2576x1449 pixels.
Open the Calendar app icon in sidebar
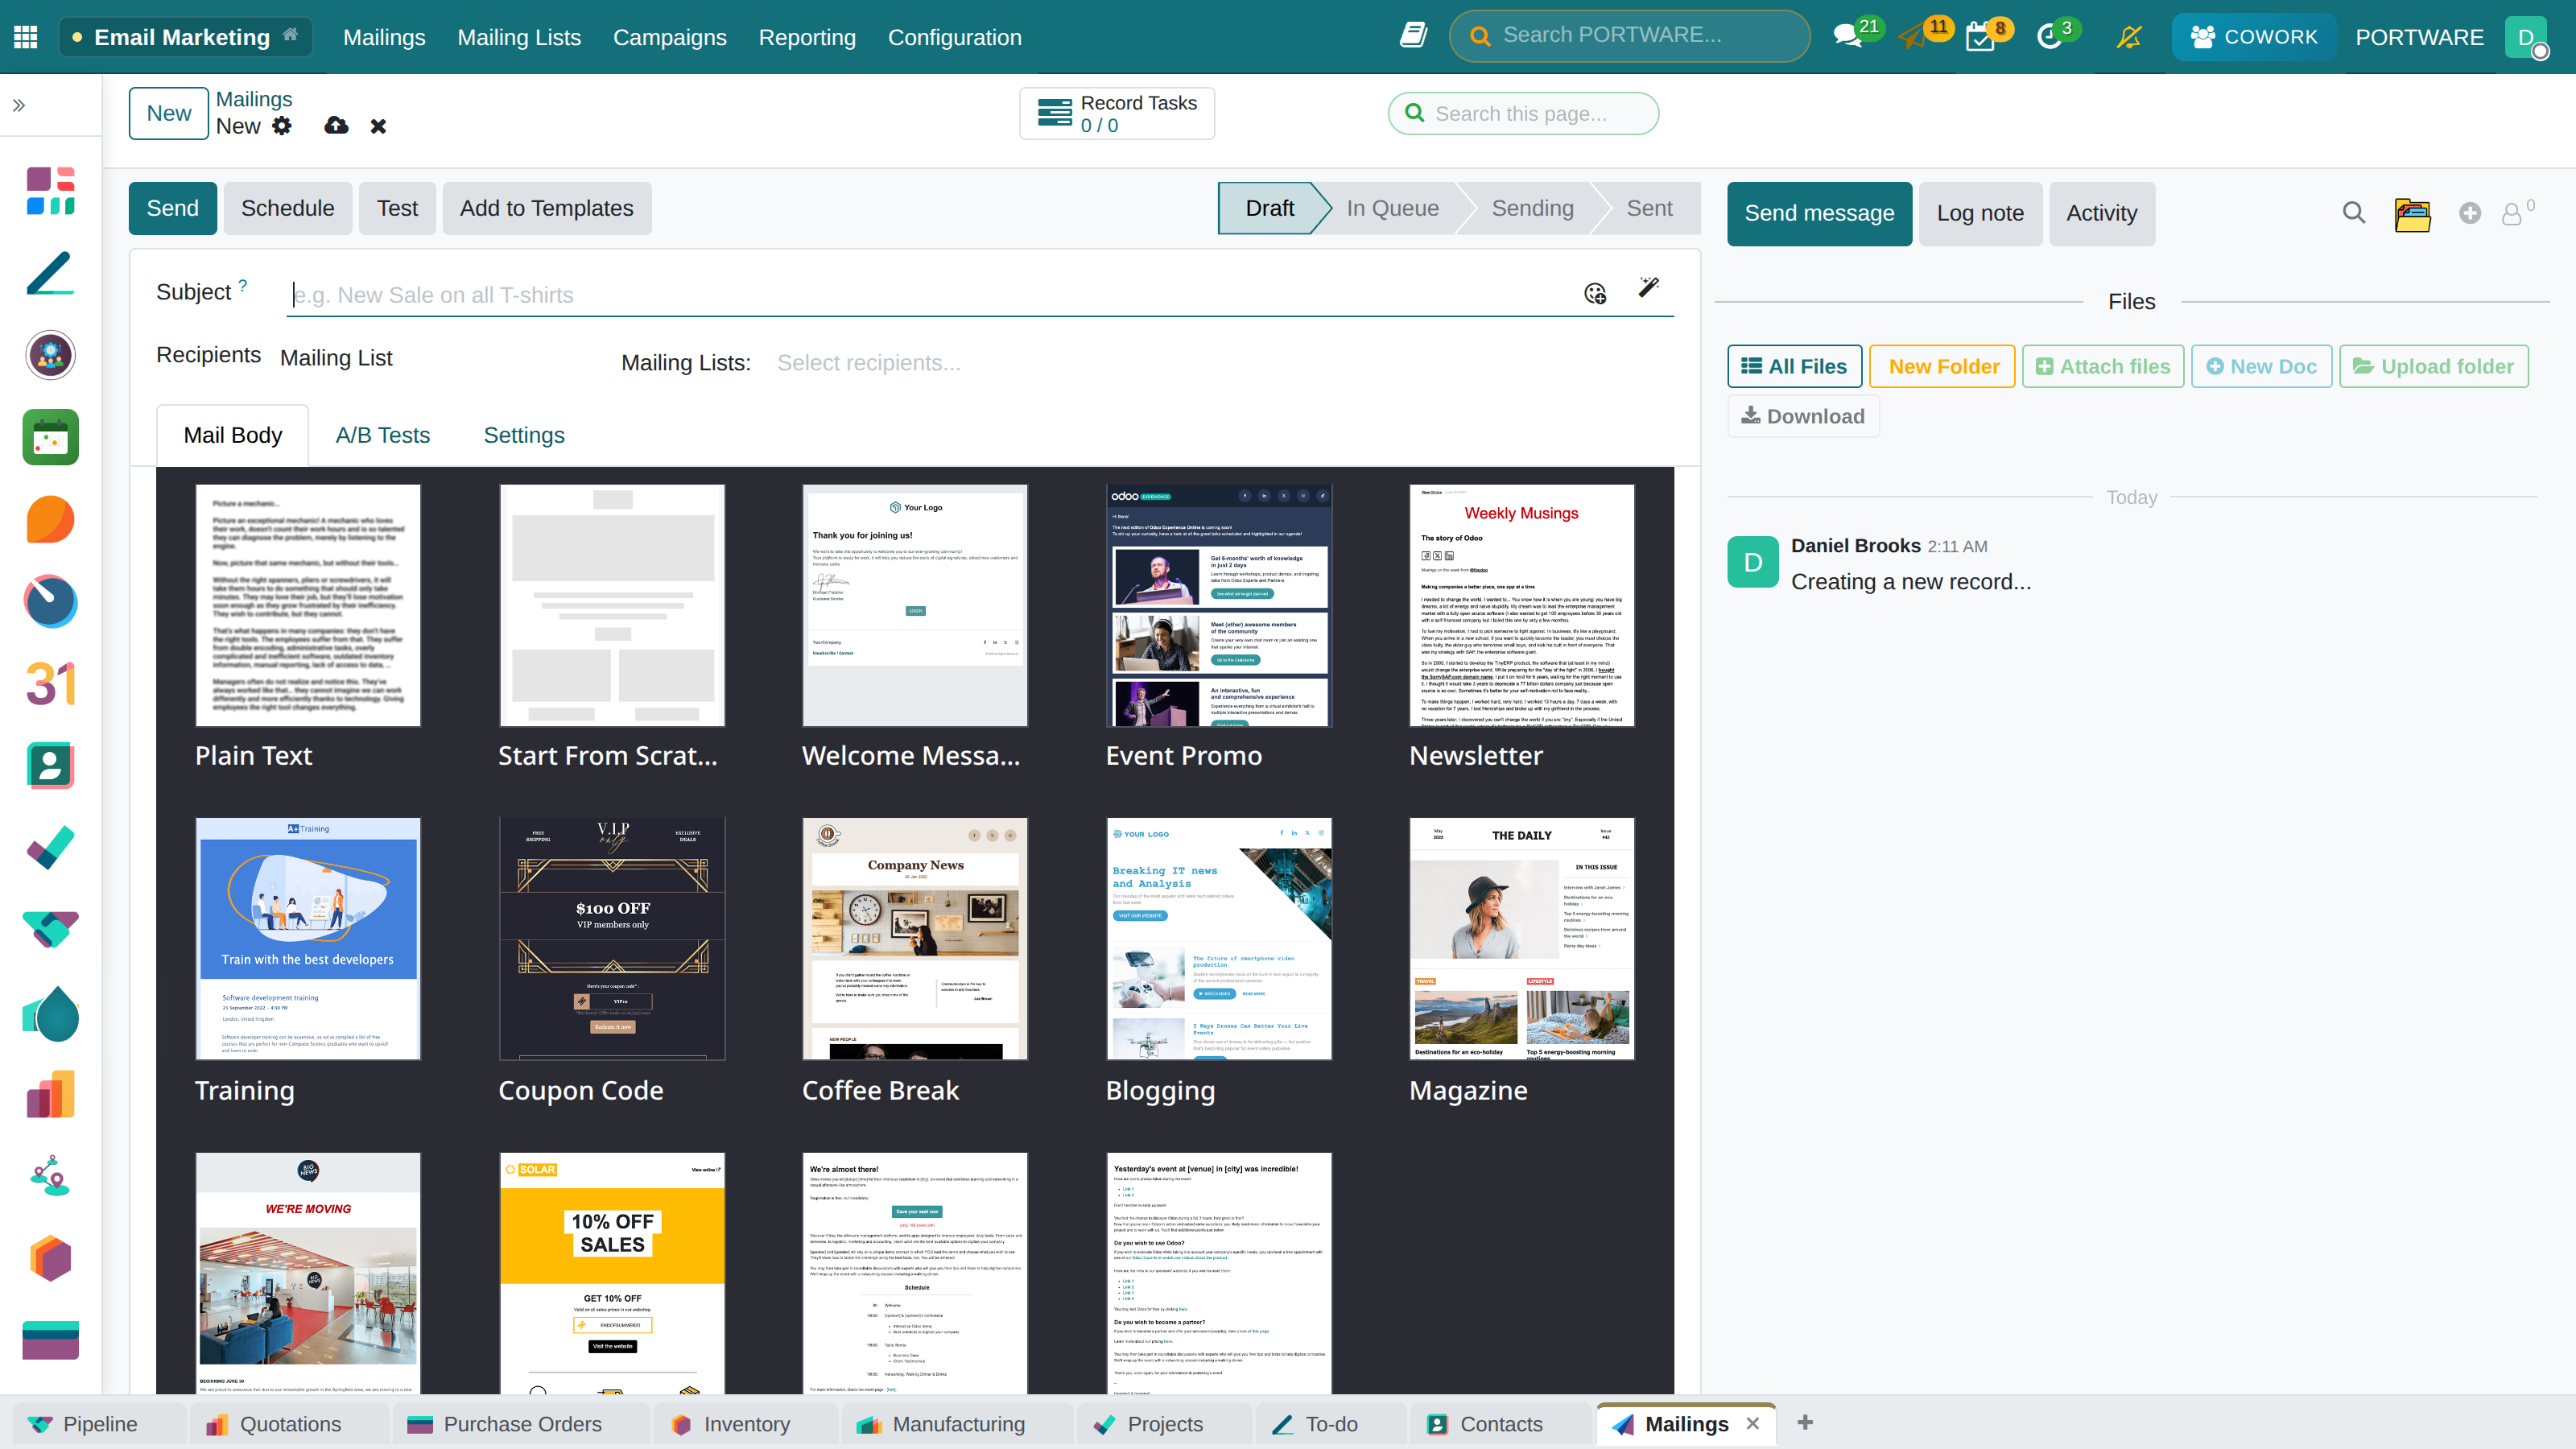[x=50, y=437]
